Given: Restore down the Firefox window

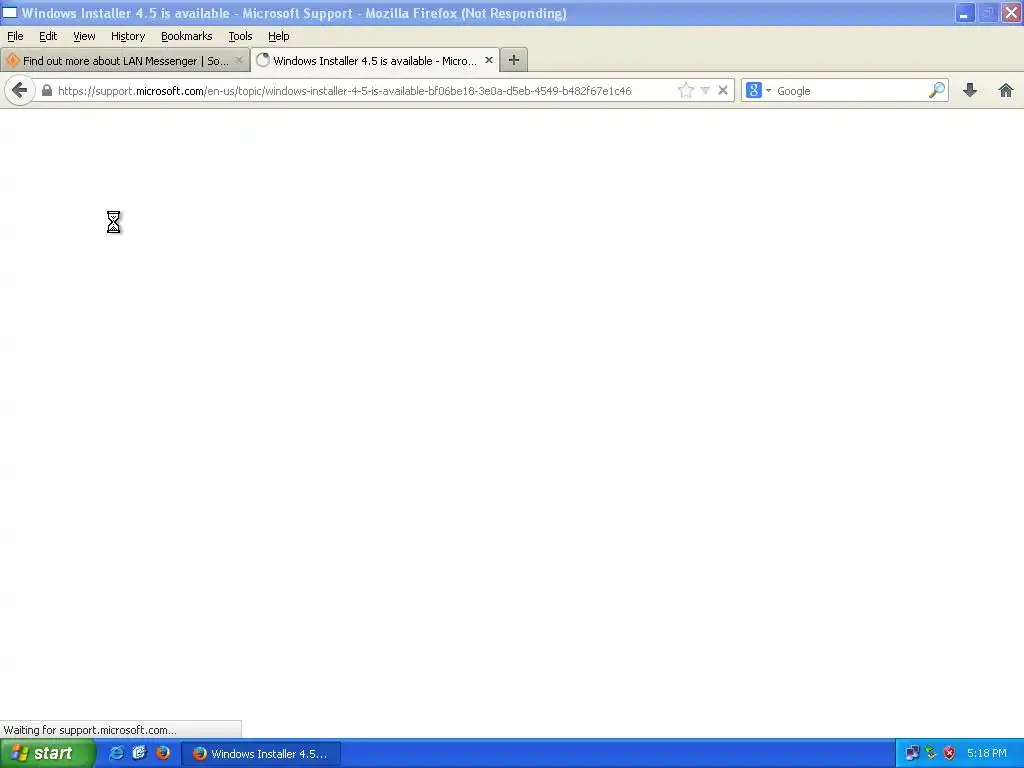Looking at the screenshot, I should pyautogui.click(x=988, y=12).
